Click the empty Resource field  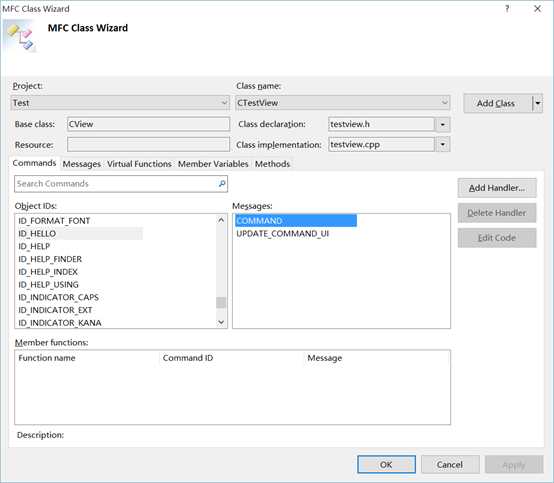coord(148,145)
